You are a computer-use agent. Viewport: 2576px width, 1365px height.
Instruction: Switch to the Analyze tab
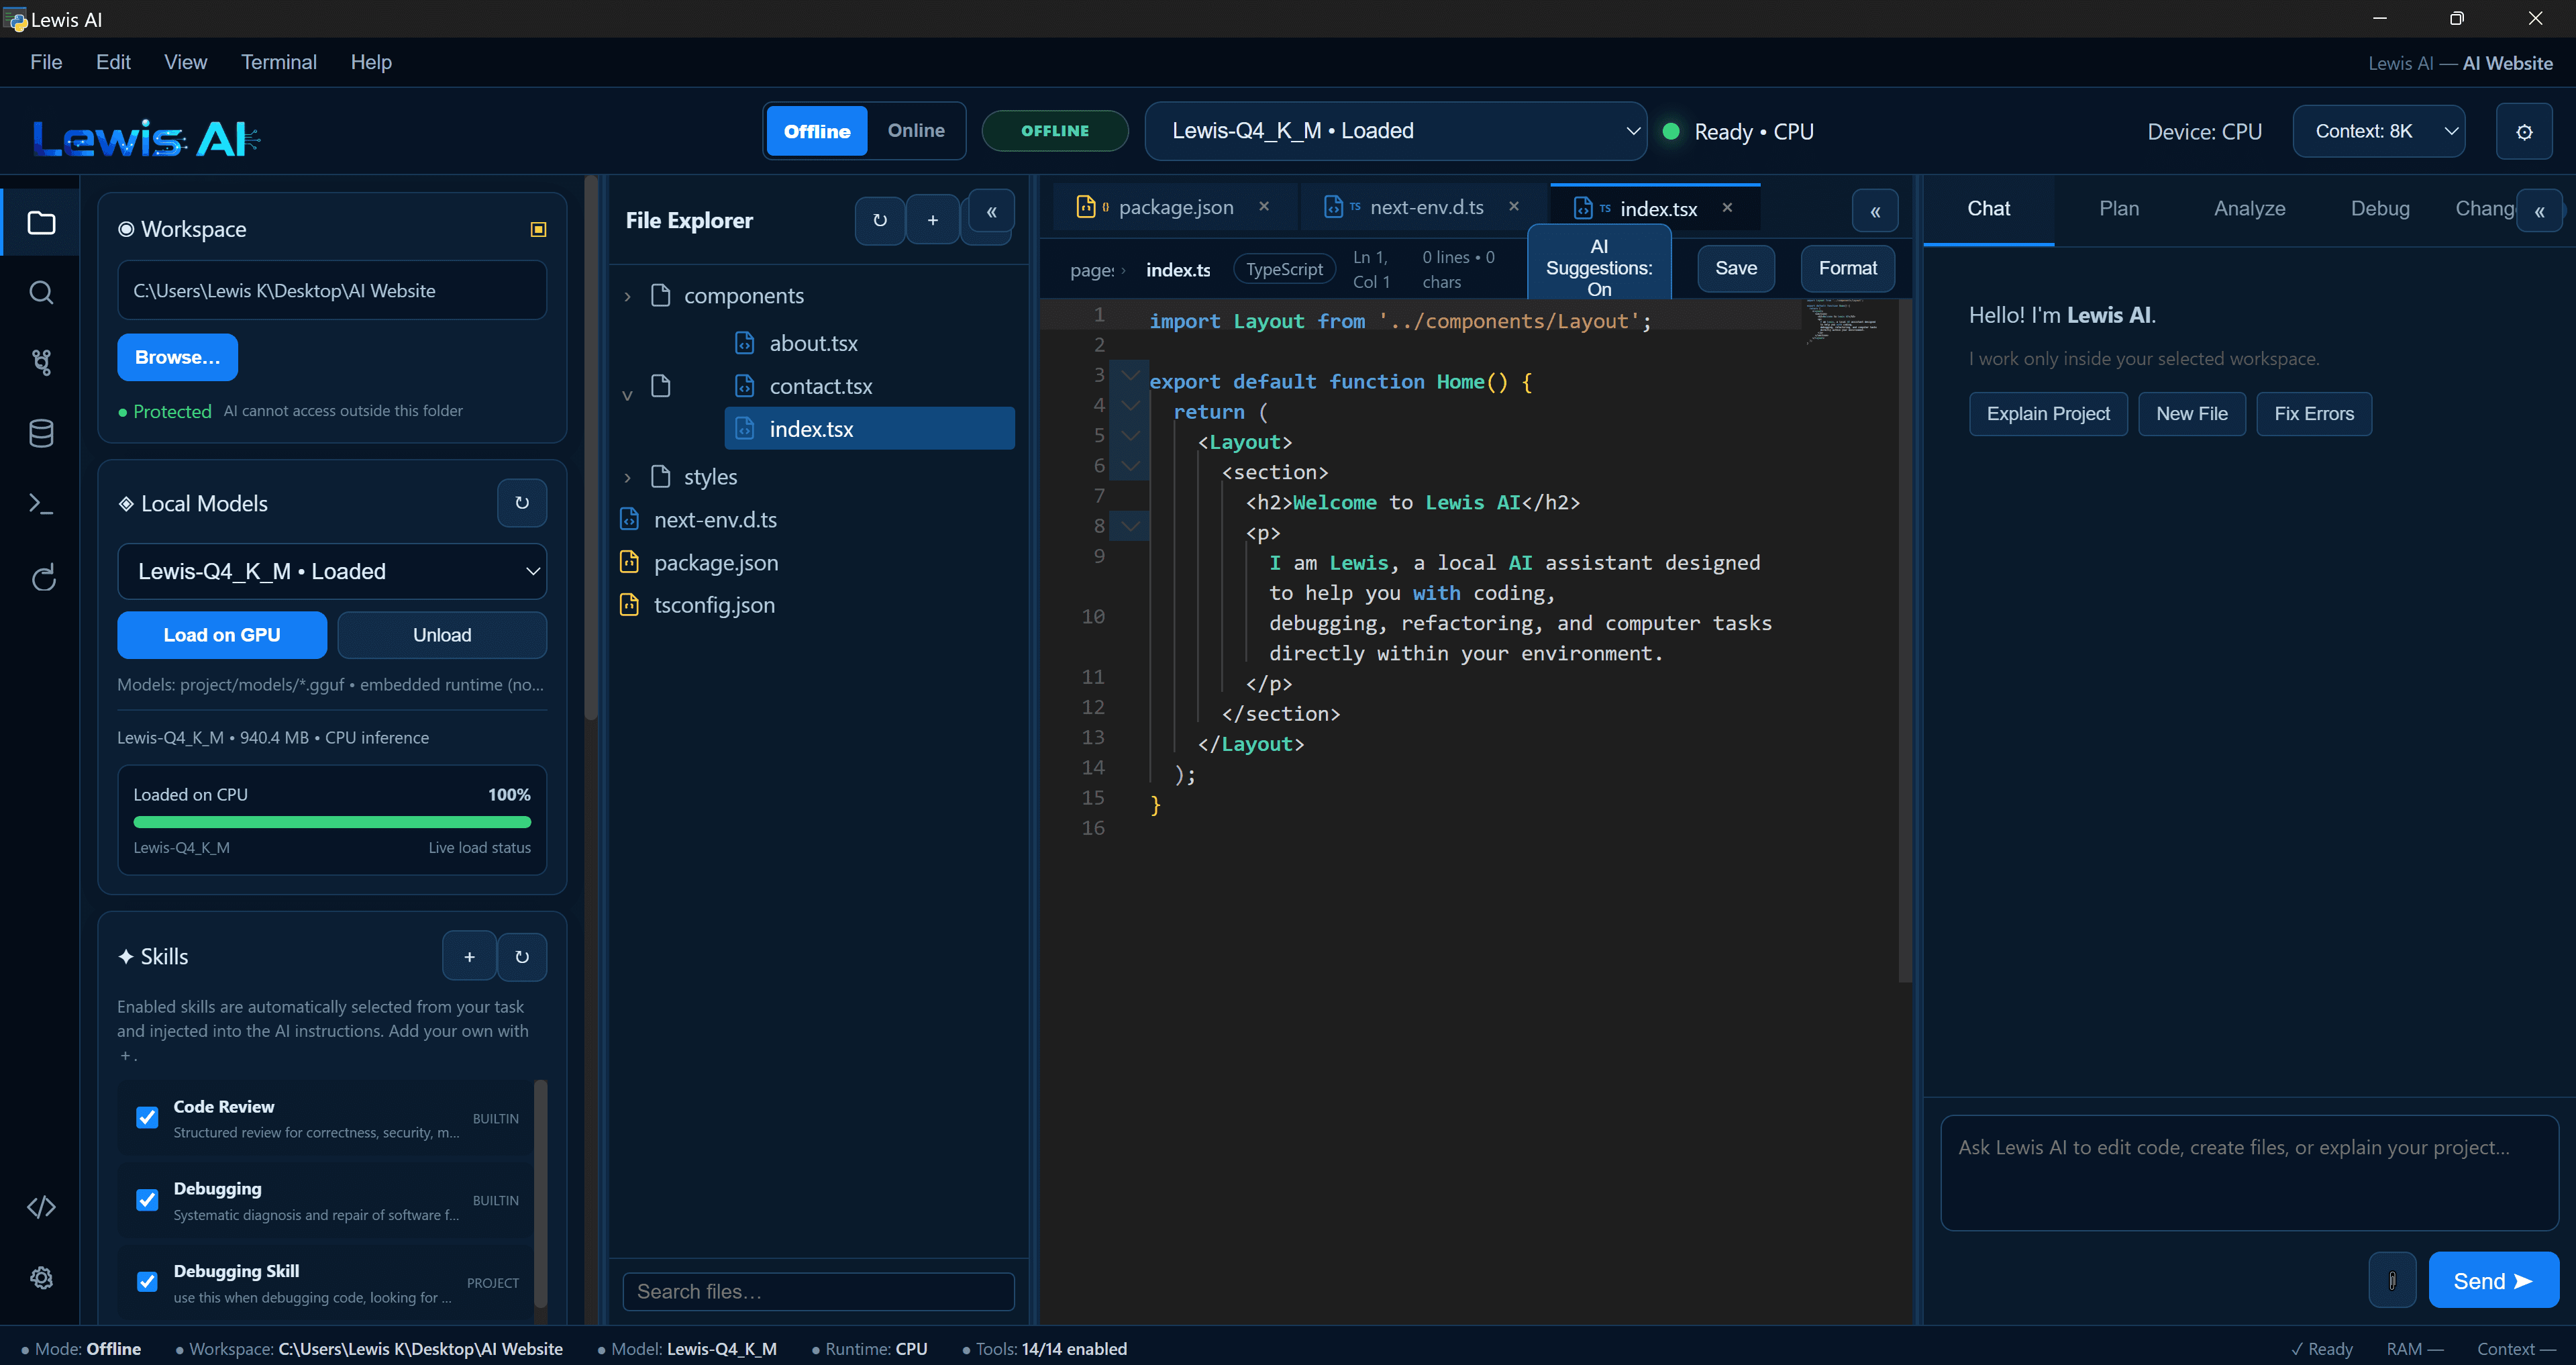[x=2249, y=208]
